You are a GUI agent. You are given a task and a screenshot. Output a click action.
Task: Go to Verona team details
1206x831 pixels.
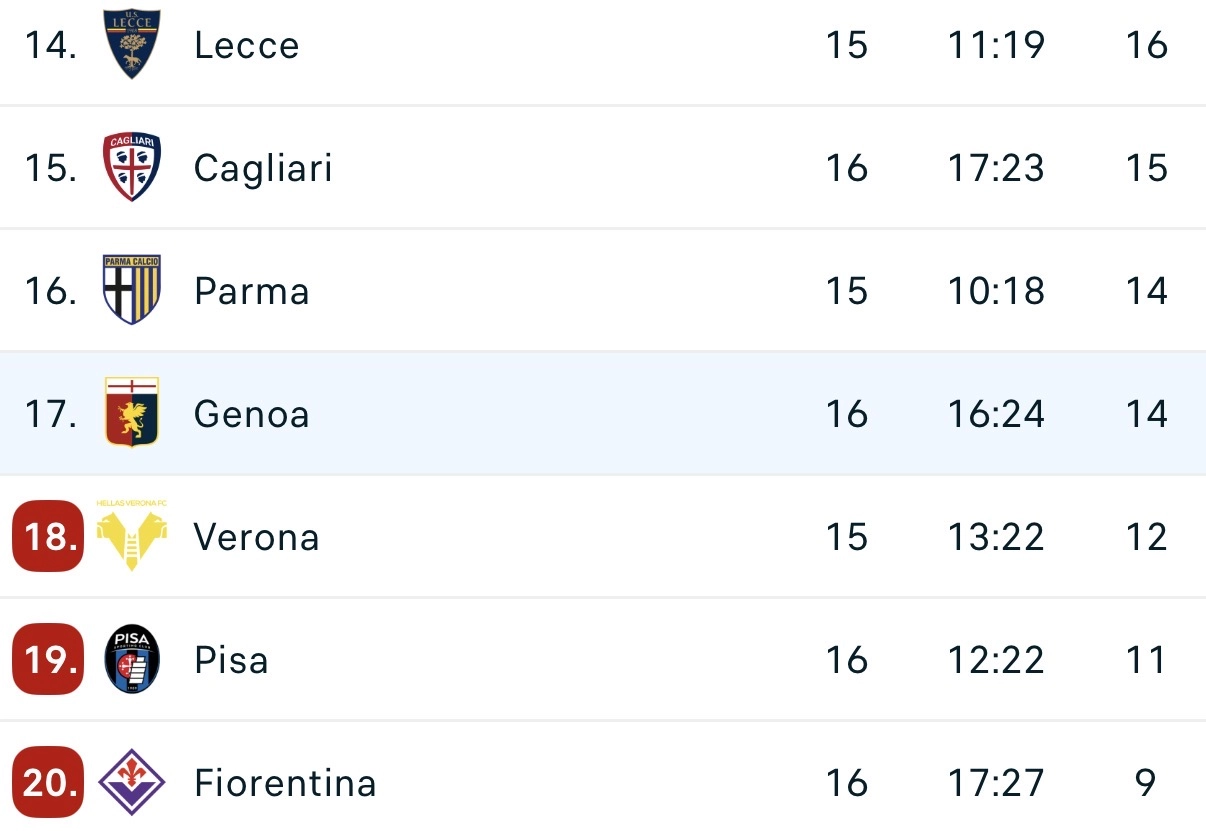click(x=257, y=538)
